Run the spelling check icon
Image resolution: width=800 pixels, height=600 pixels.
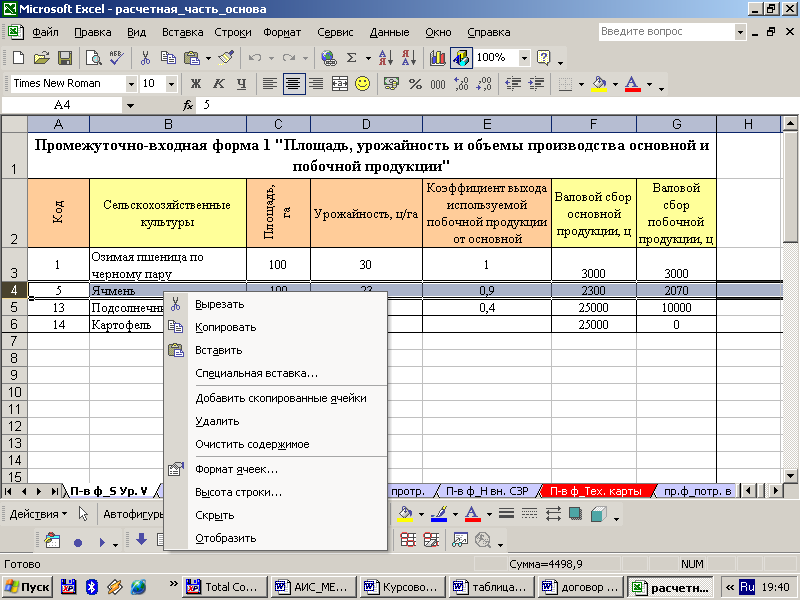pyautogui.click(x=117, y=58)
